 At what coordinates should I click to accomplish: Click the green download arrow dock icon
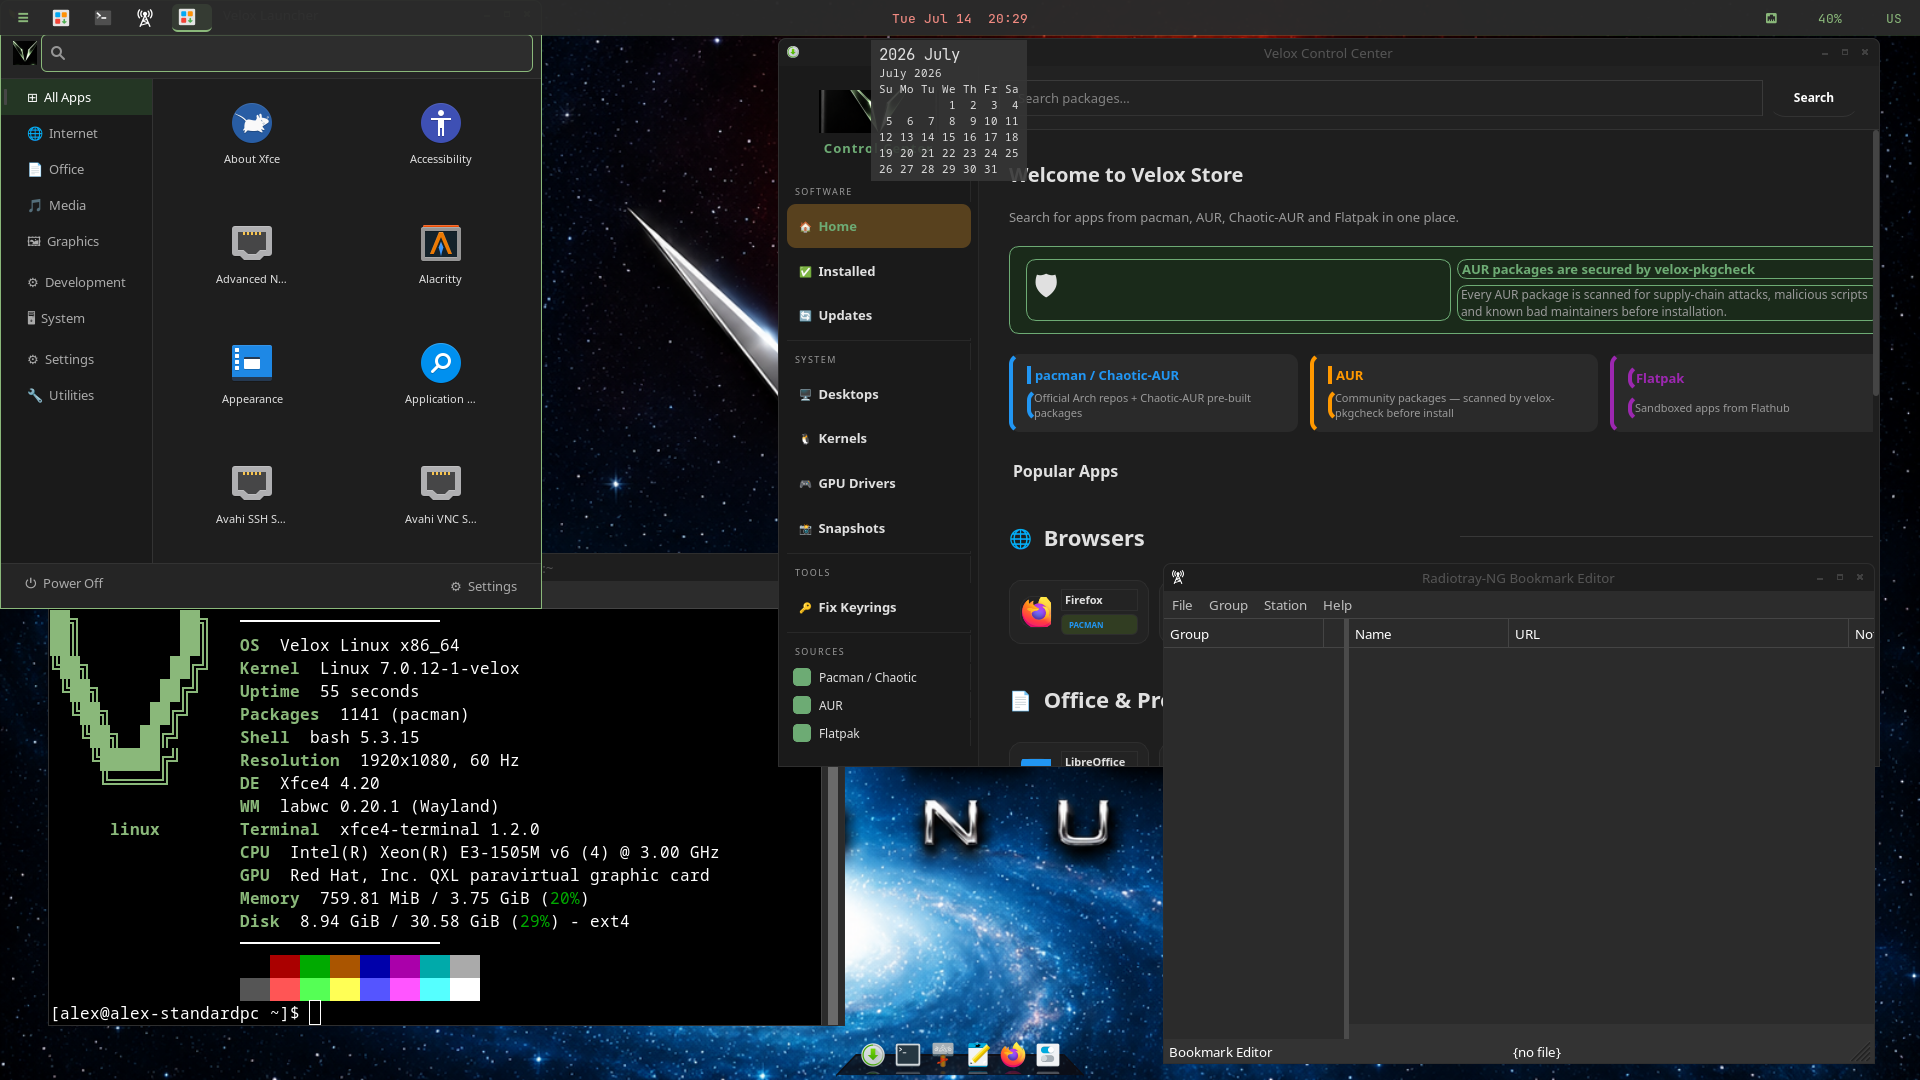[x=873, y=1055]
